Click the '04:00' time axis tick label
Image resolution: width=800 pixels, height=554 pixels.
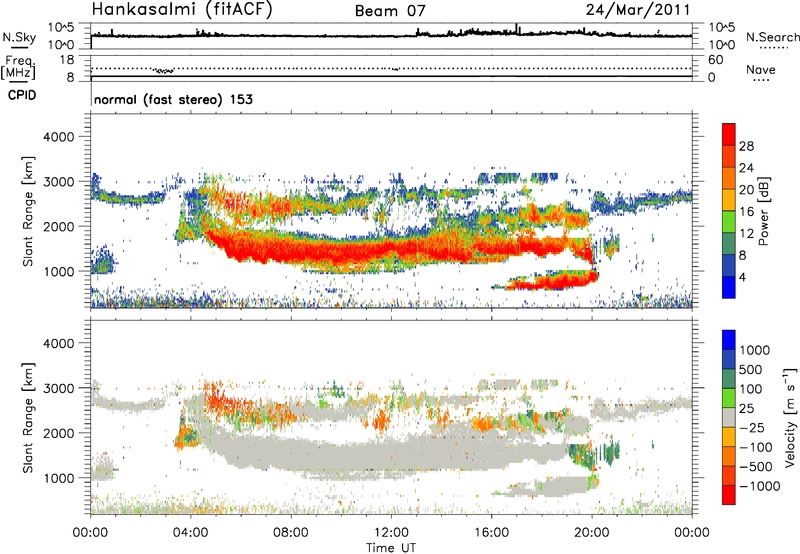click(191, 533)
